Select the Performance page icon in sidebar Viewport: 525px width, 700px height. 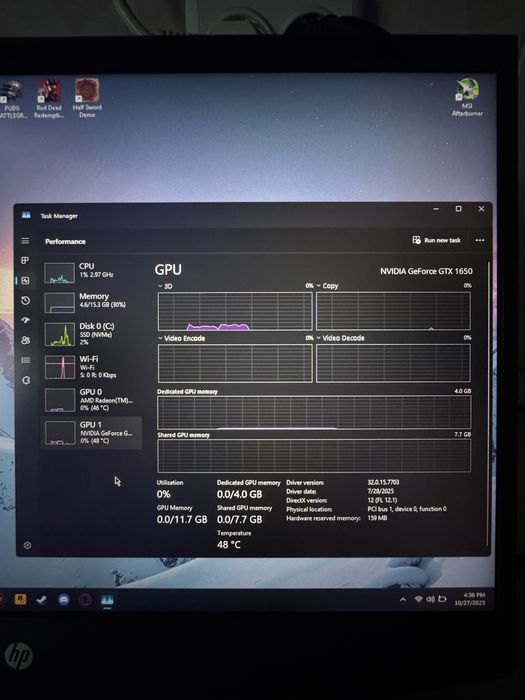pos(25,280)
